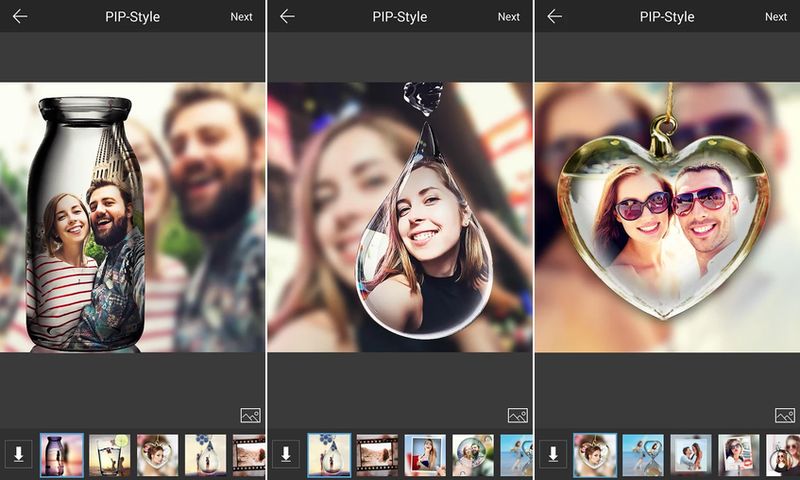The width and height of the screenshot is (800, 480).
Task: Tap the highlighted heart thumbnail on heart-pendant screen
Action: coord(595,454)
